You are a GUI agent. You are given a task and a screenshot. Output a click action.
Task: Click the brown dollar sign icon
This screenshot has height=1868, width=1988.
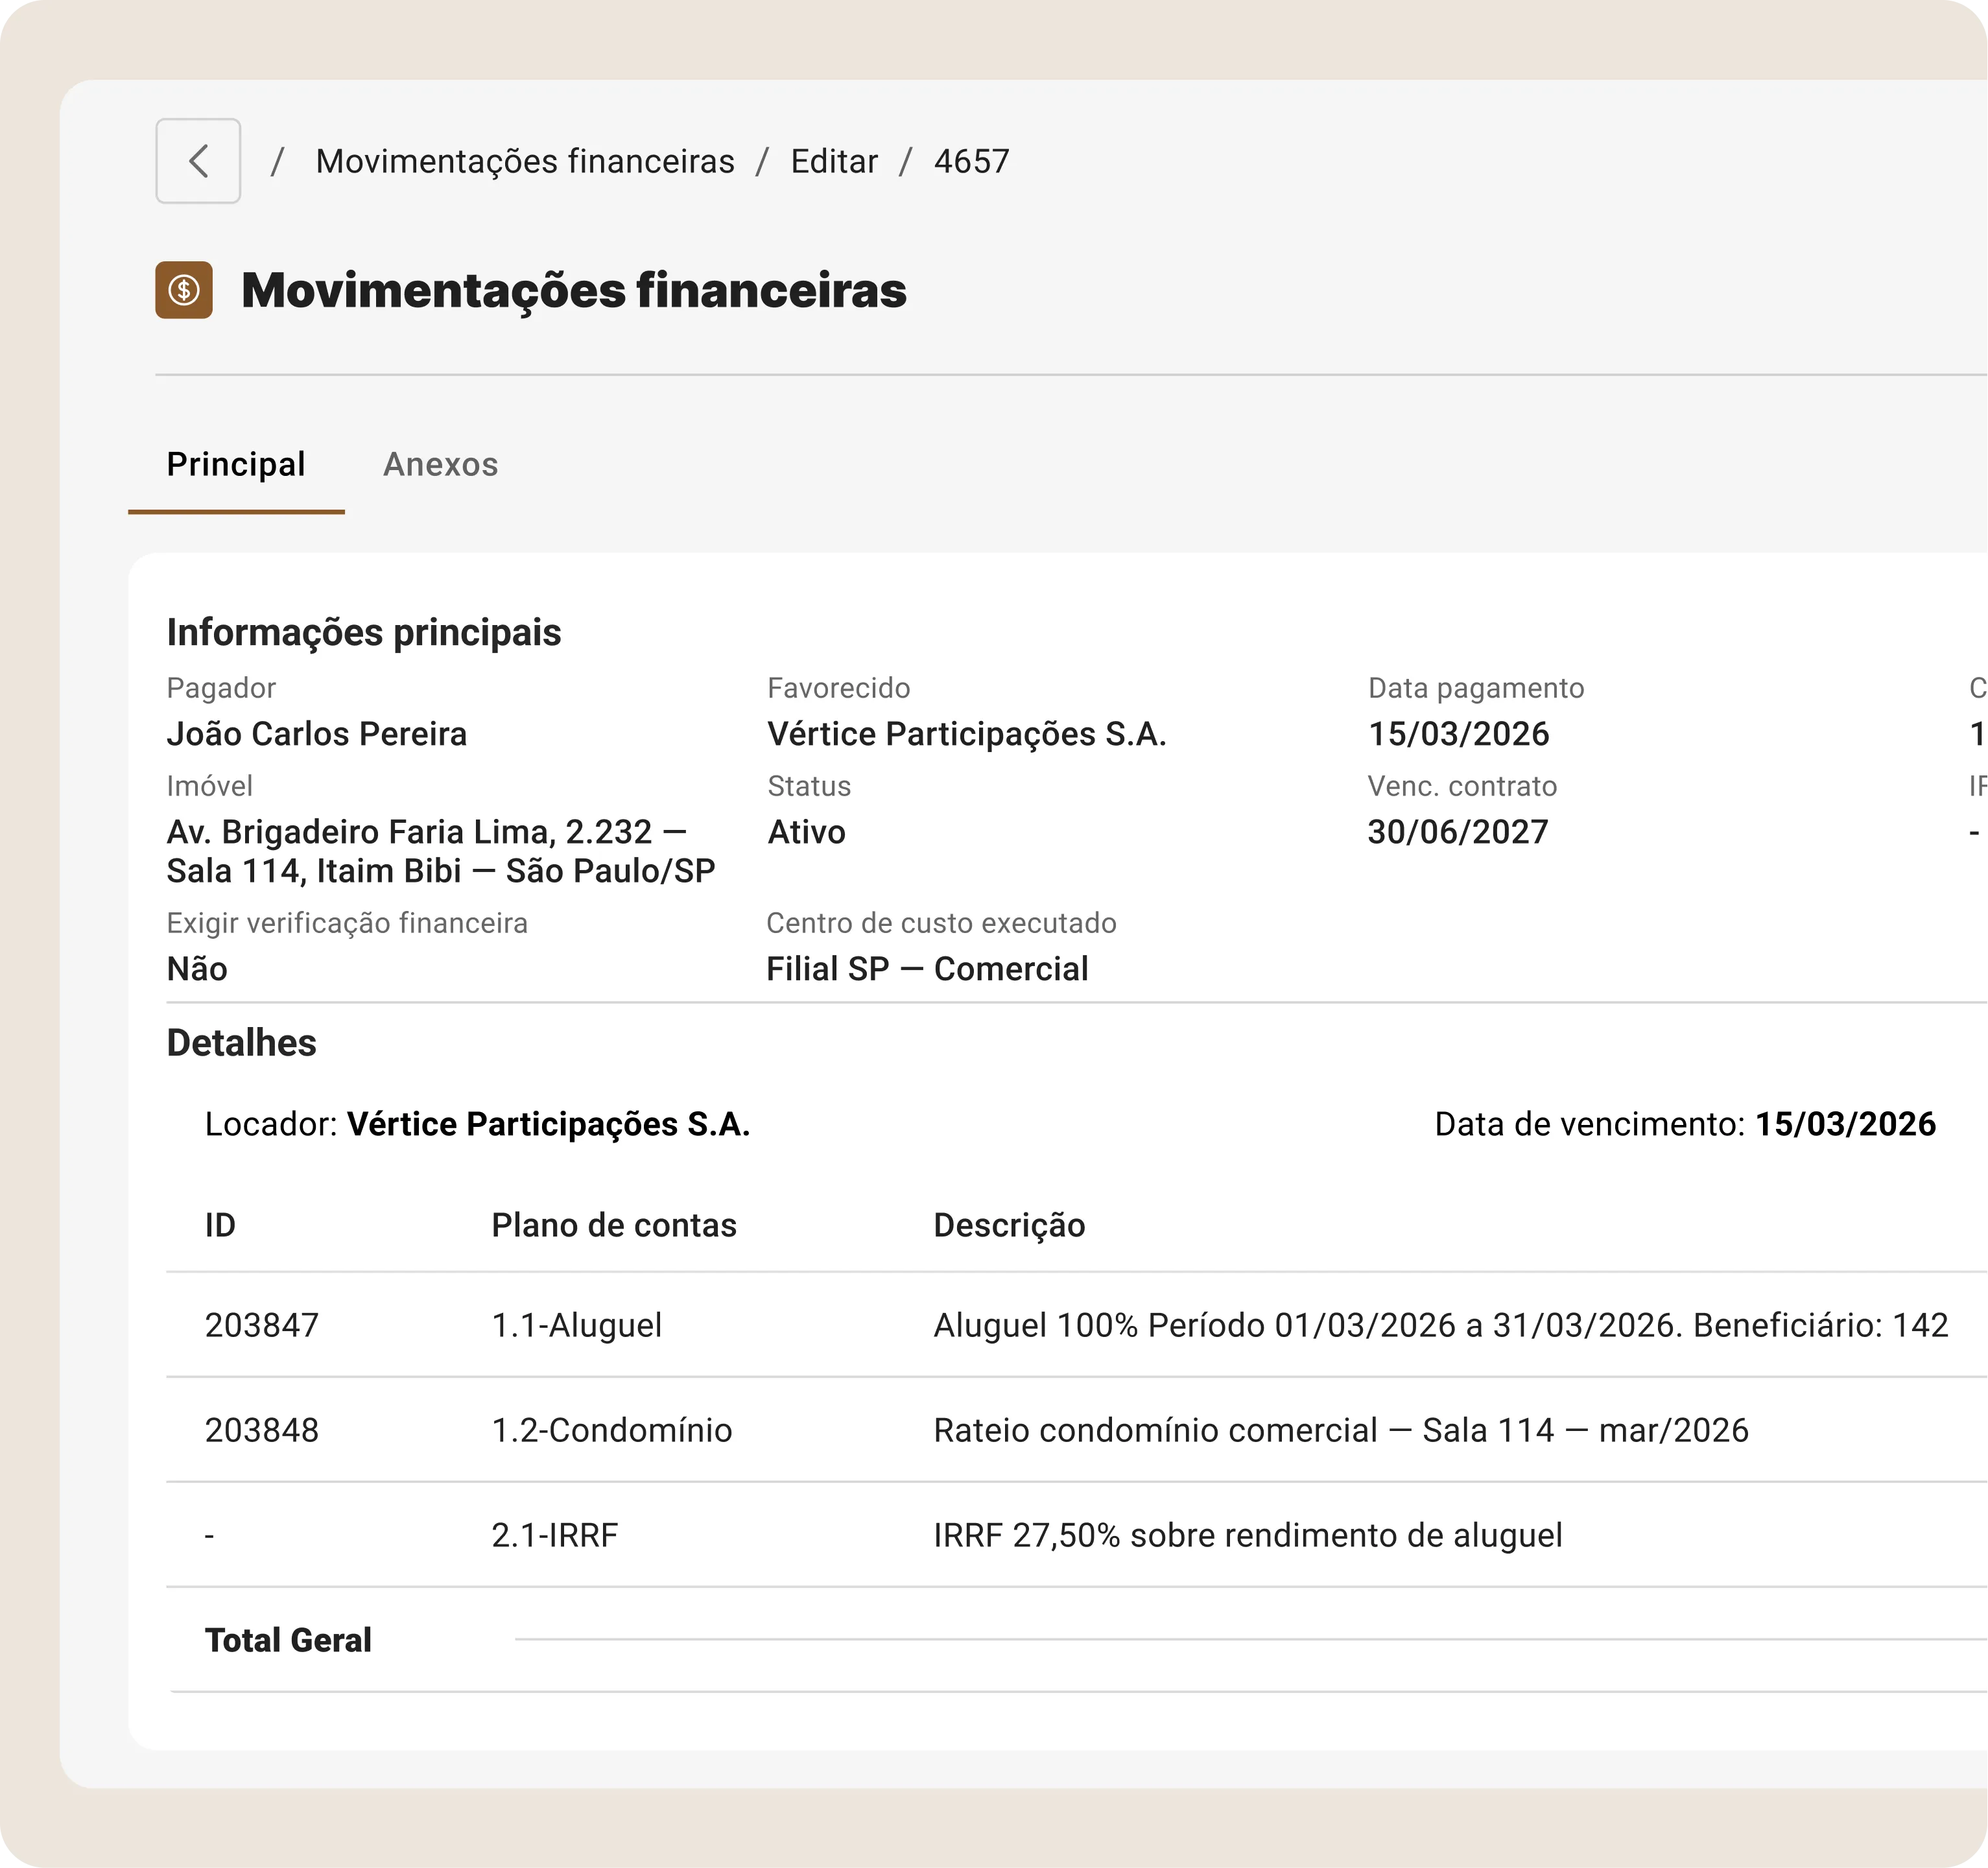(x=184, y=290)
